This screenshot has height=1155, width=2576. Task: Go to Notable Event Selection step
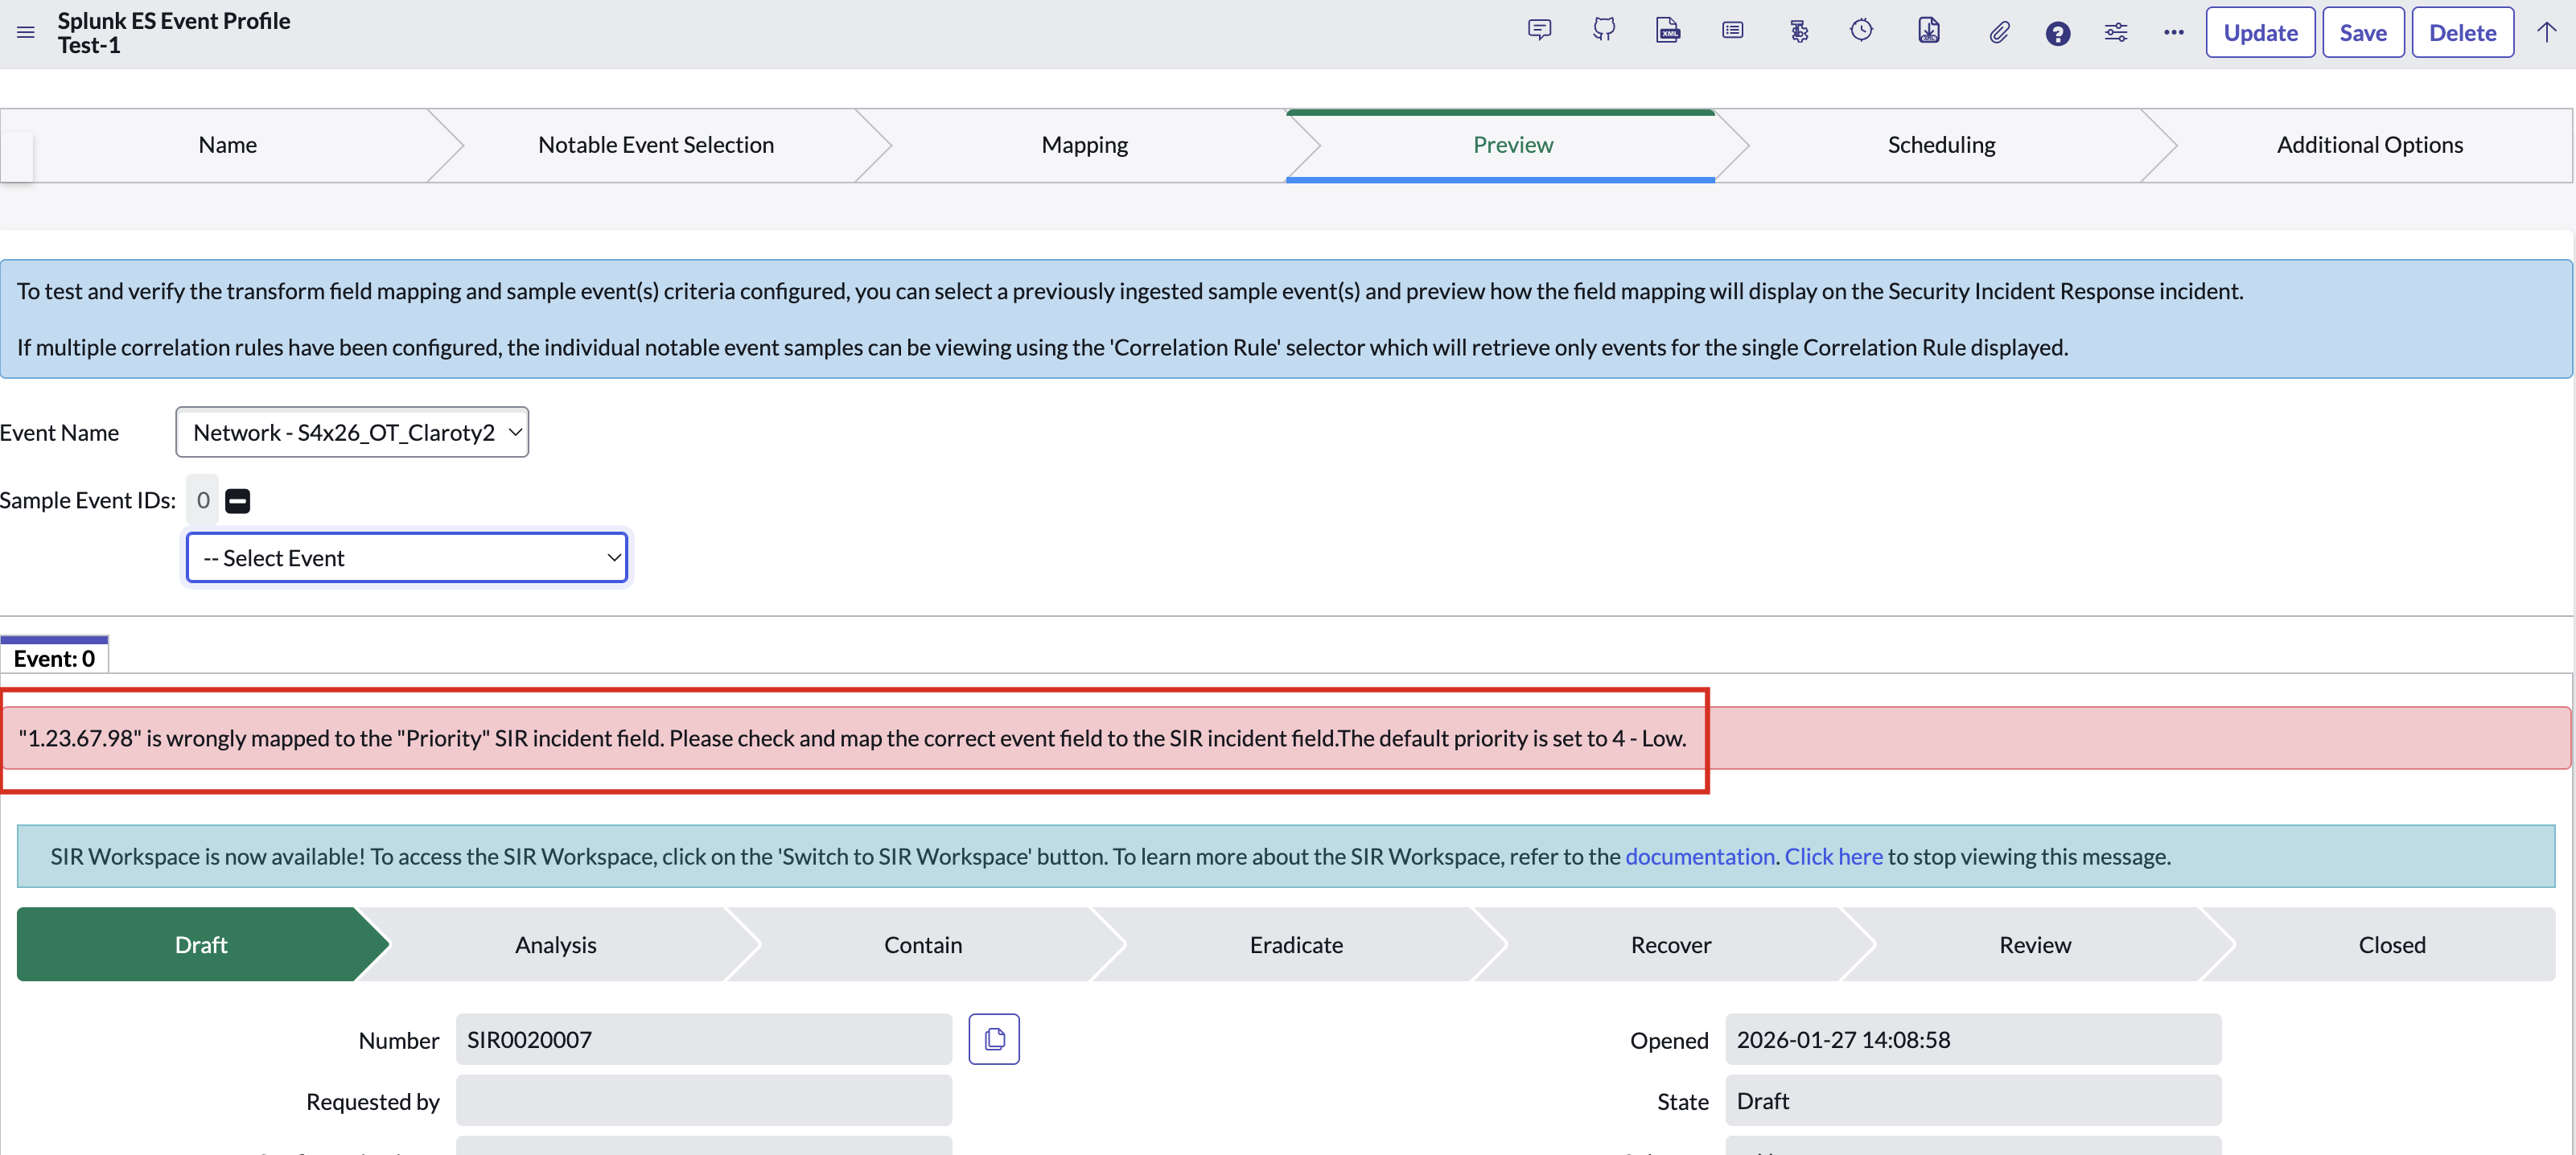(656, 145)
